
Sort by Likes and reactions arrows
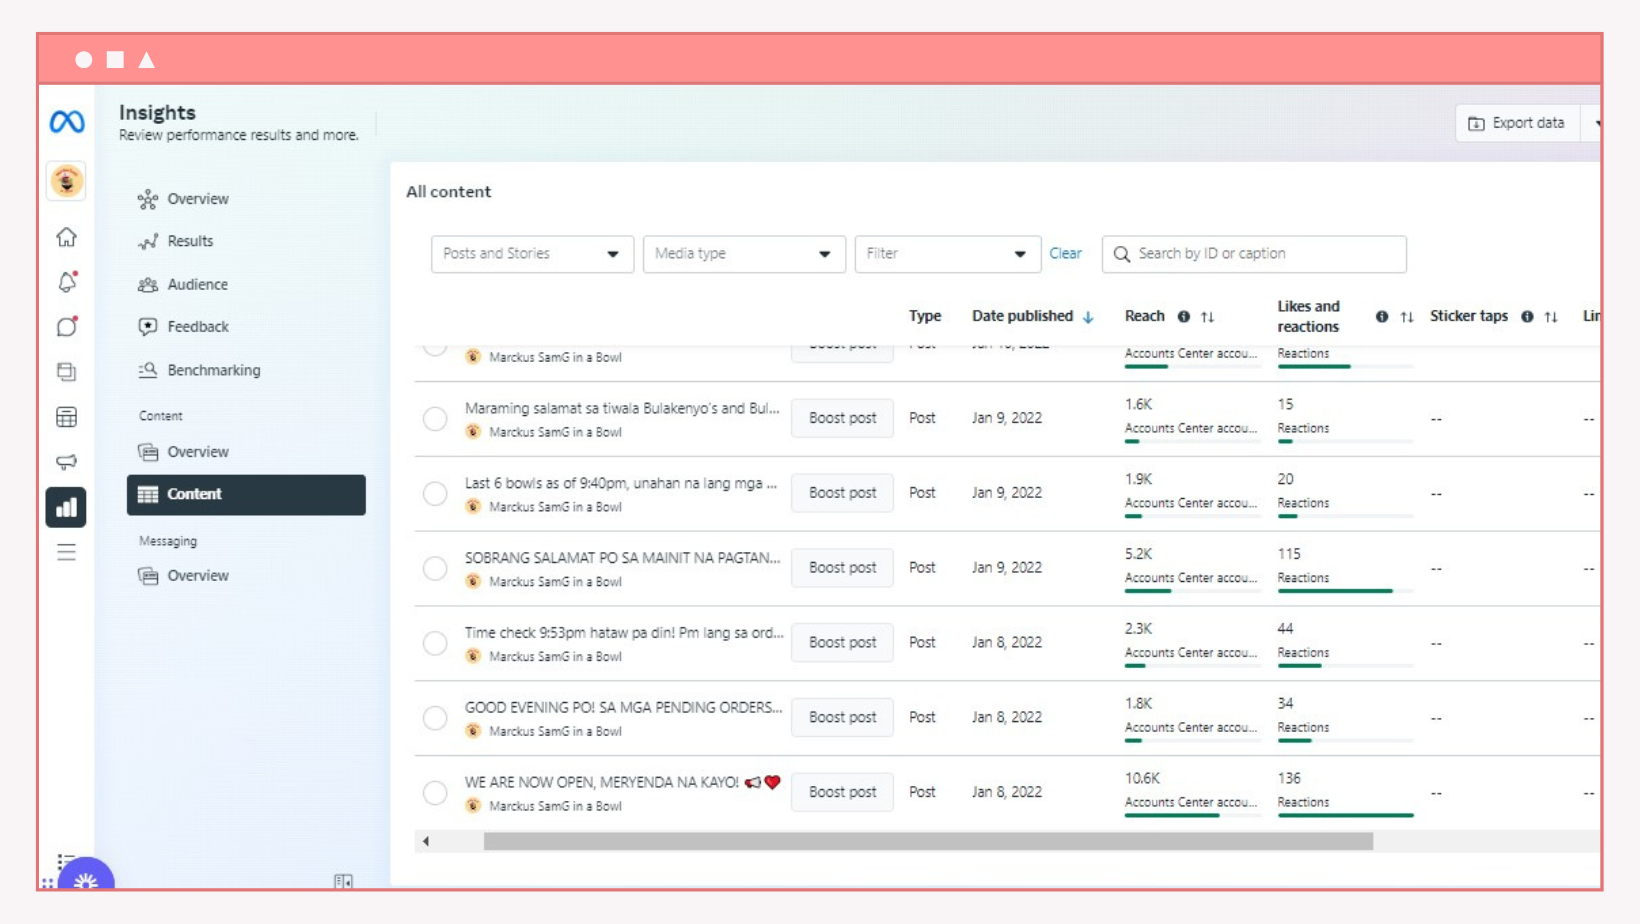coord(1407,317)
